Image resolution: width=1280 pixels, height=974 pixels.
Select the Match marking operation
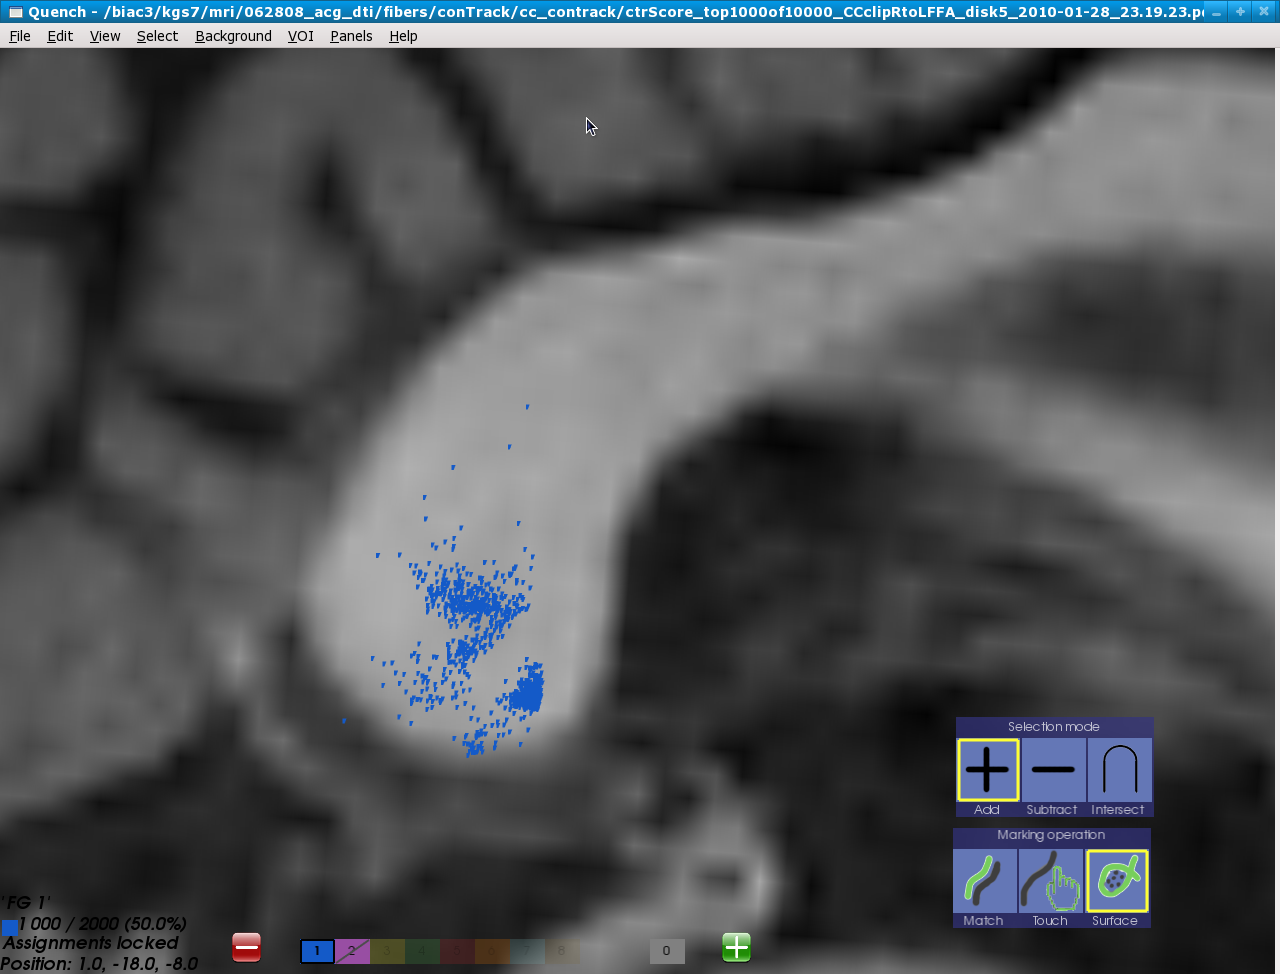tap(984, 881)
